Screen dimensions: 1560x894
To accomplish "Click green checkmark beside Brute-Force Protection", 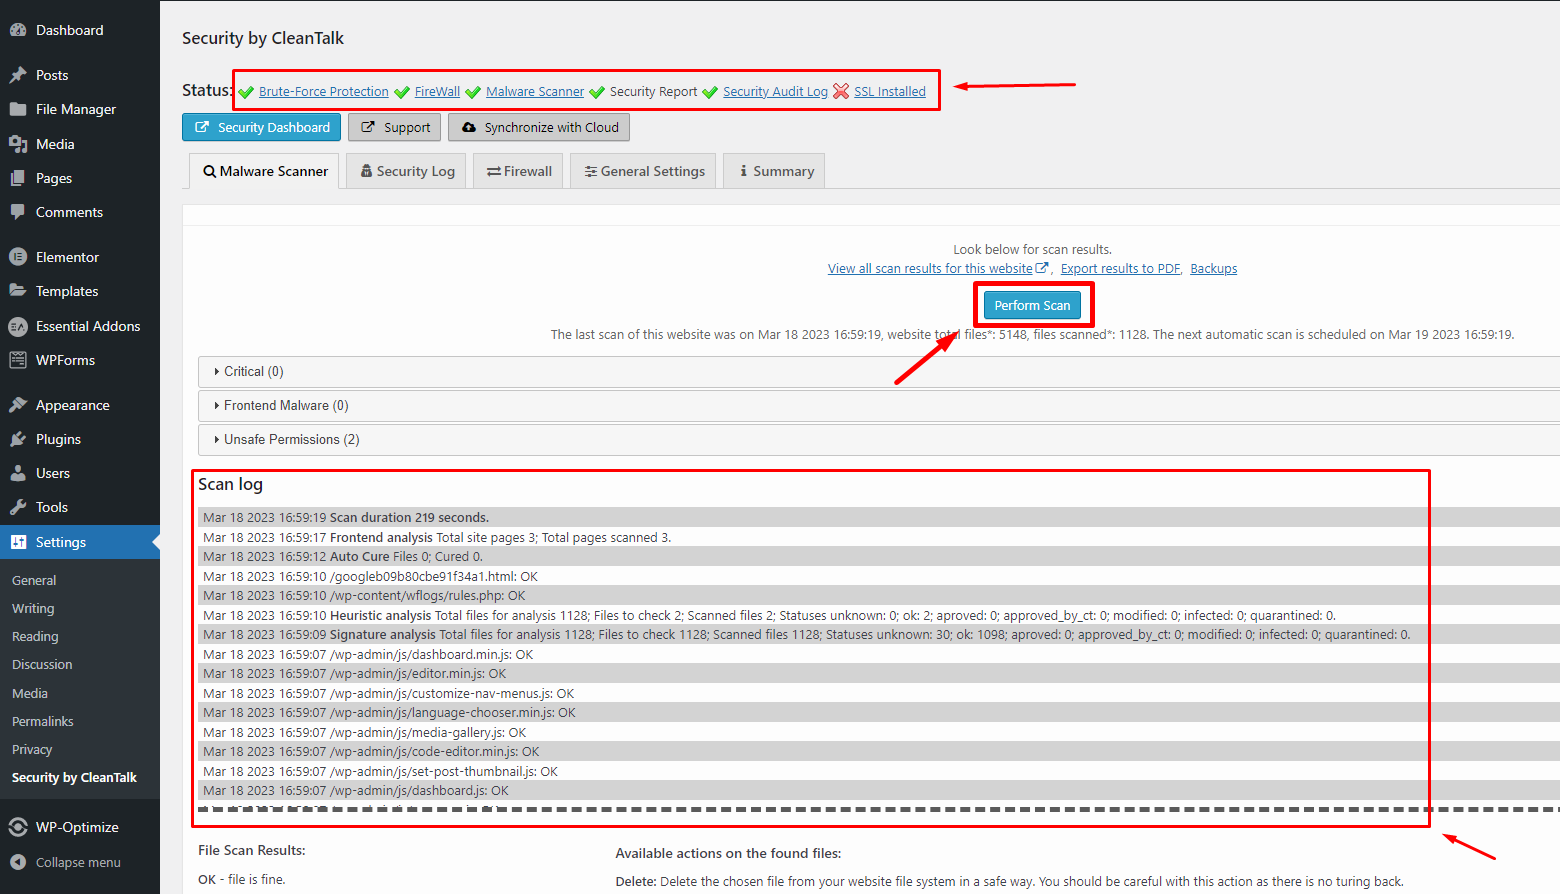I will click(246, 92).
